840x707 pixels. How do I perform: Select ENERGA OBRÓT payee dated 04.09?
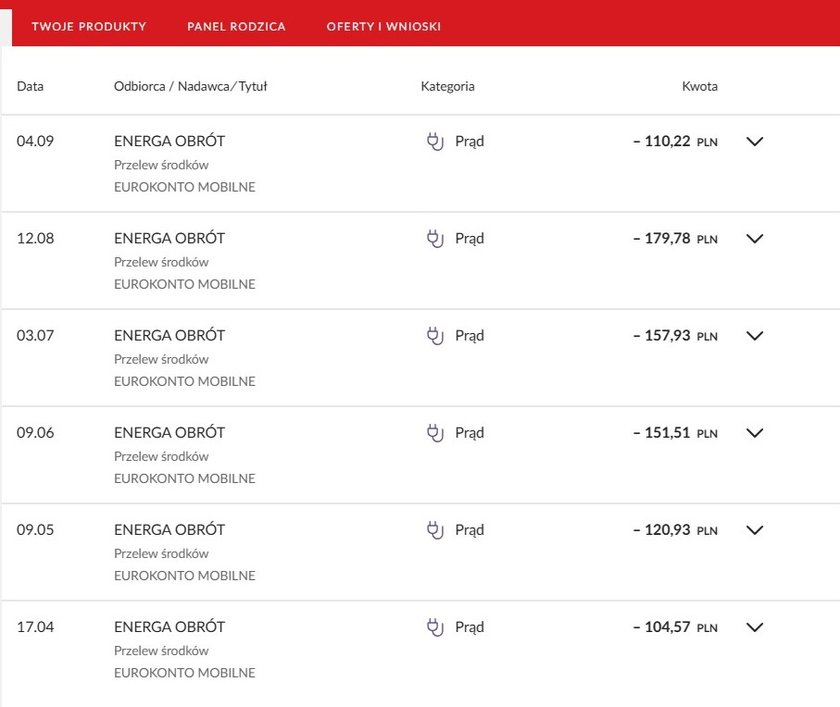(x=169, y=141)
